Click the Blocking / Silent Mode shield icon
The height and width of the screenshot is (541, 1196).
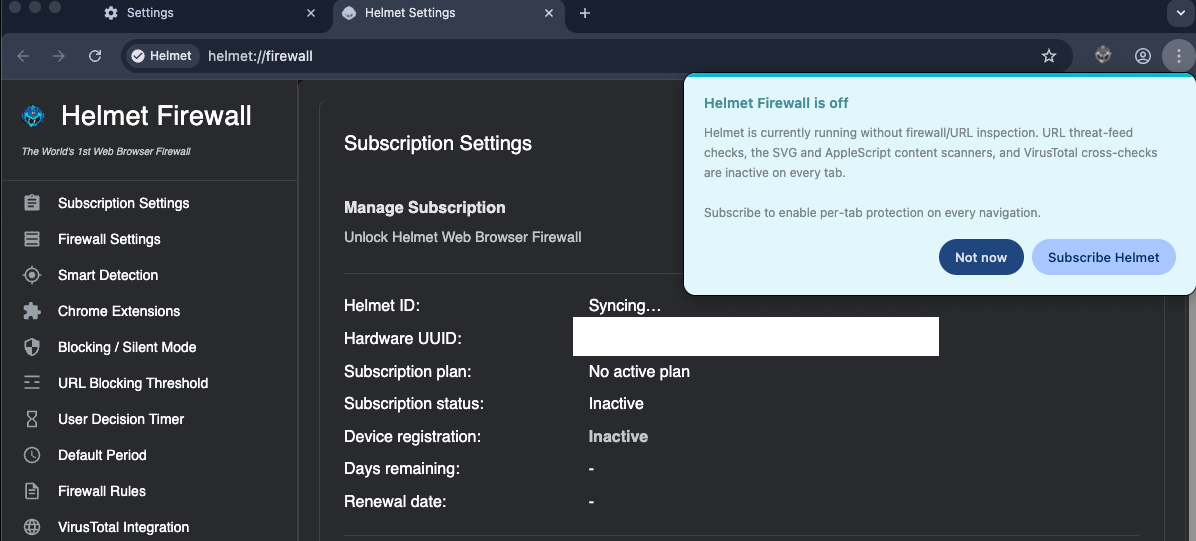pyautogui.click(x=31, y=347)
